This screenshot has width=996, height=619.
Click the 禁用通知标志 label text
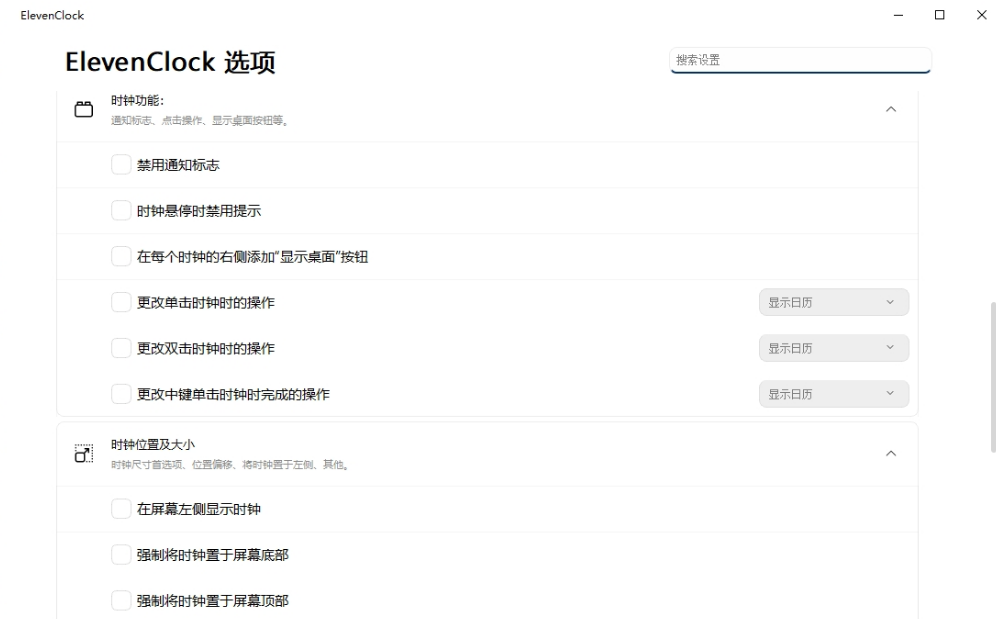(x=178, y=165)
